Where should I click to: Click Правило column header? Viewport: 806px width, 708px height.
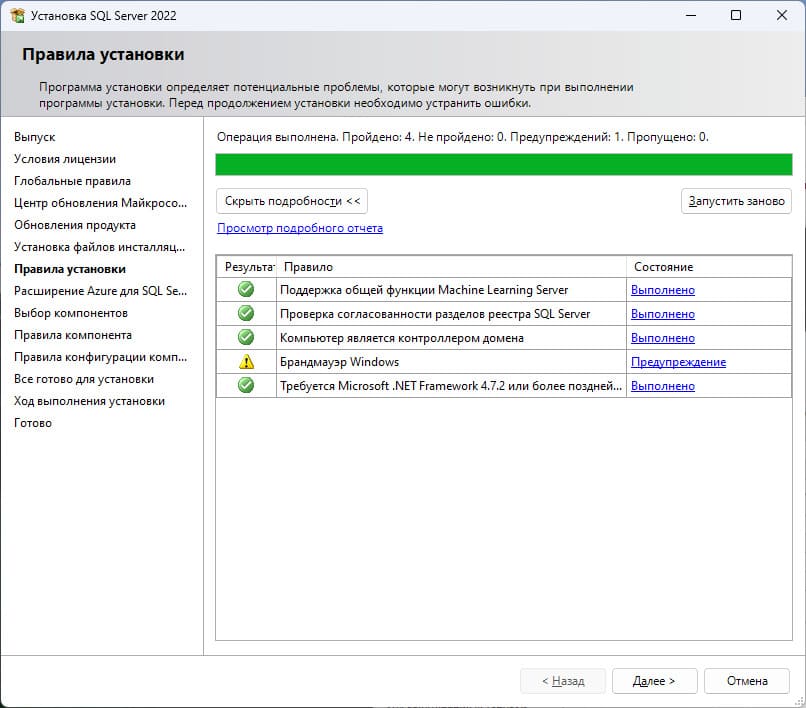click(x=451, y=267)
